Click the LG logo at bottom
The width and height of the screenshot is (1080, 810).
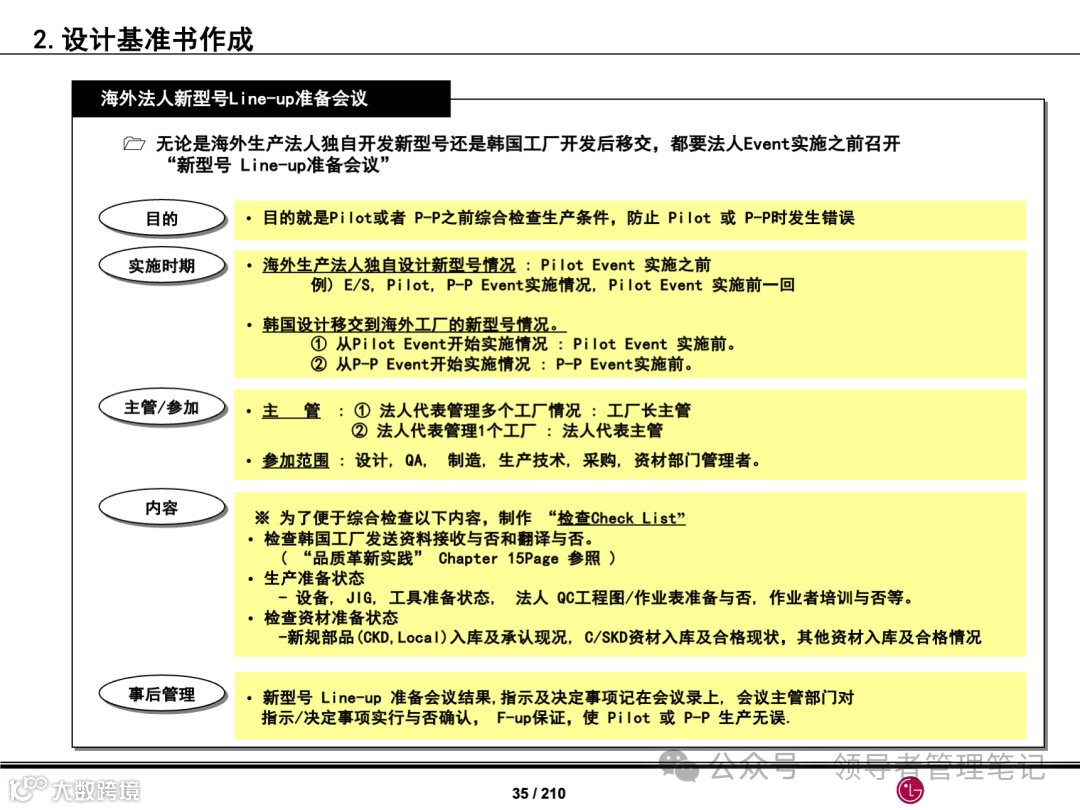point(910,790)
